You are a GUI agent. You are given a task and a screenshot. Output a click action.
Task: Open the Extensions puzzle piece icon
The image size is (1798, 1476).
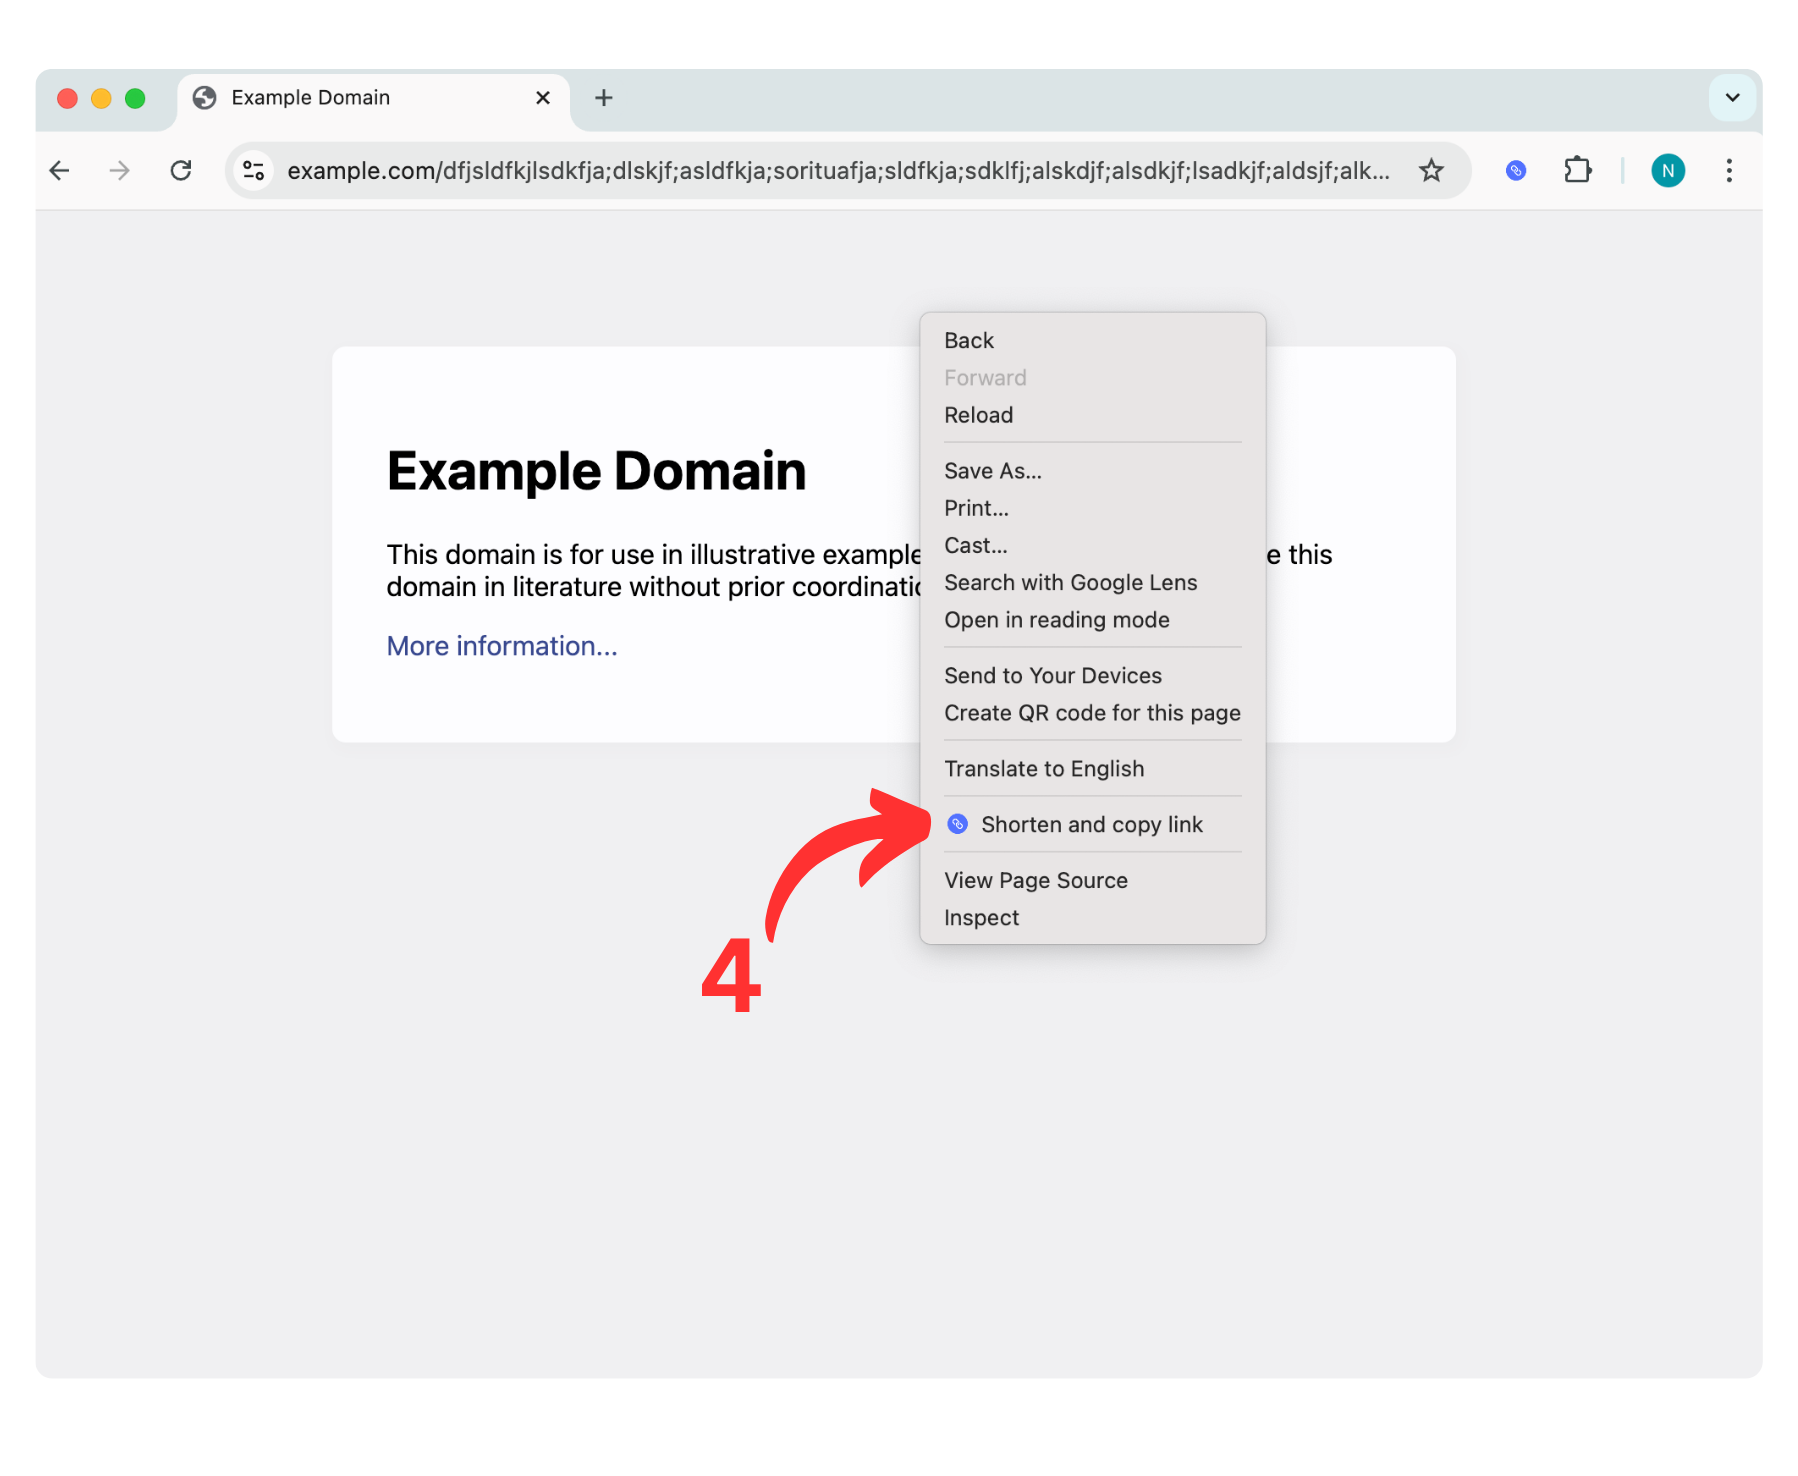click(x=1578, y=170)
